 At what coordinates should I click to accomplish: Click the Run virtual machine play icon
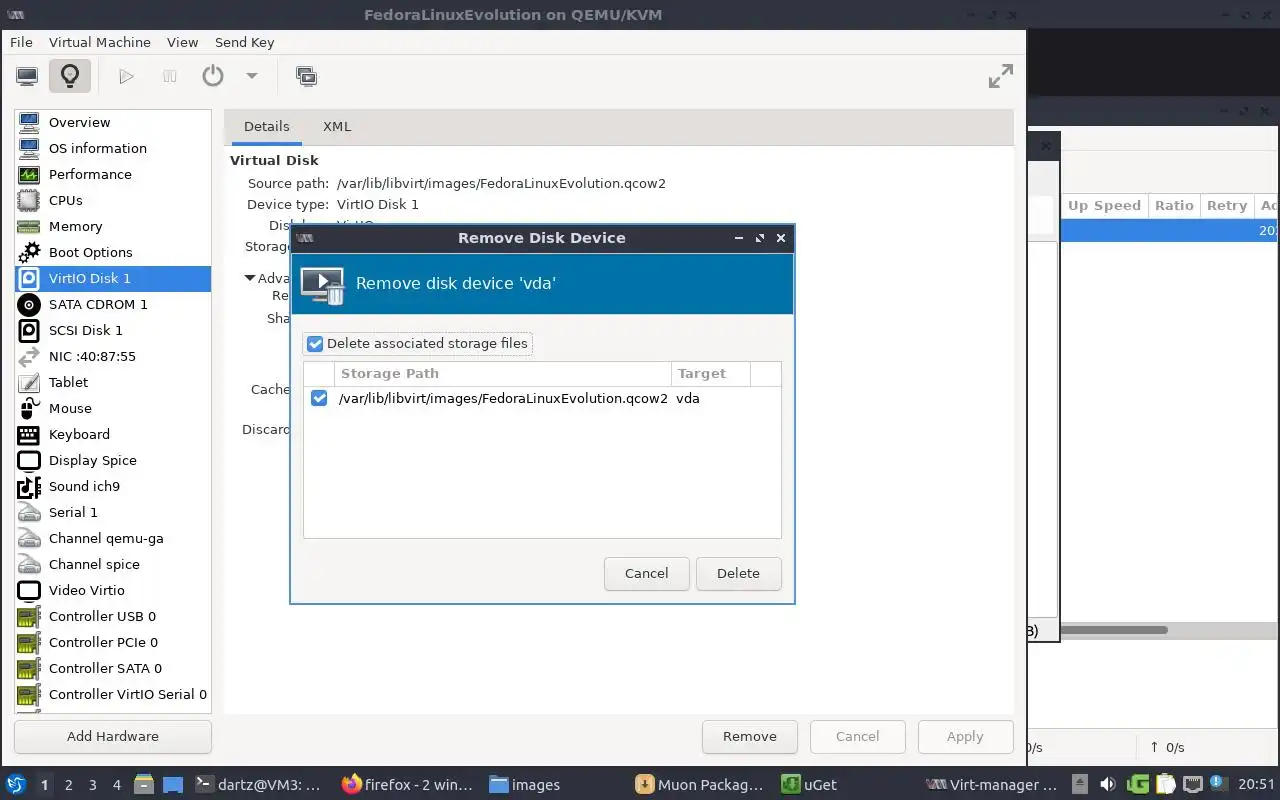pyautogui.click(x=126, y=76)
